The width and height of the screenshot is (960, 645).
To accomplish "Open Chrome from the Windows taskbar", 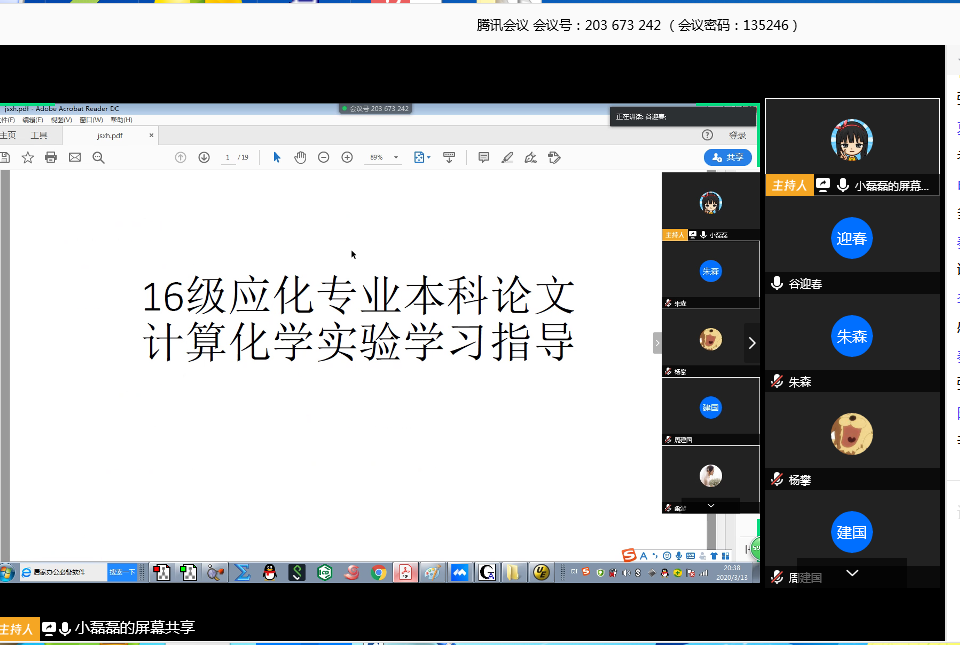I will coord(379,573).
